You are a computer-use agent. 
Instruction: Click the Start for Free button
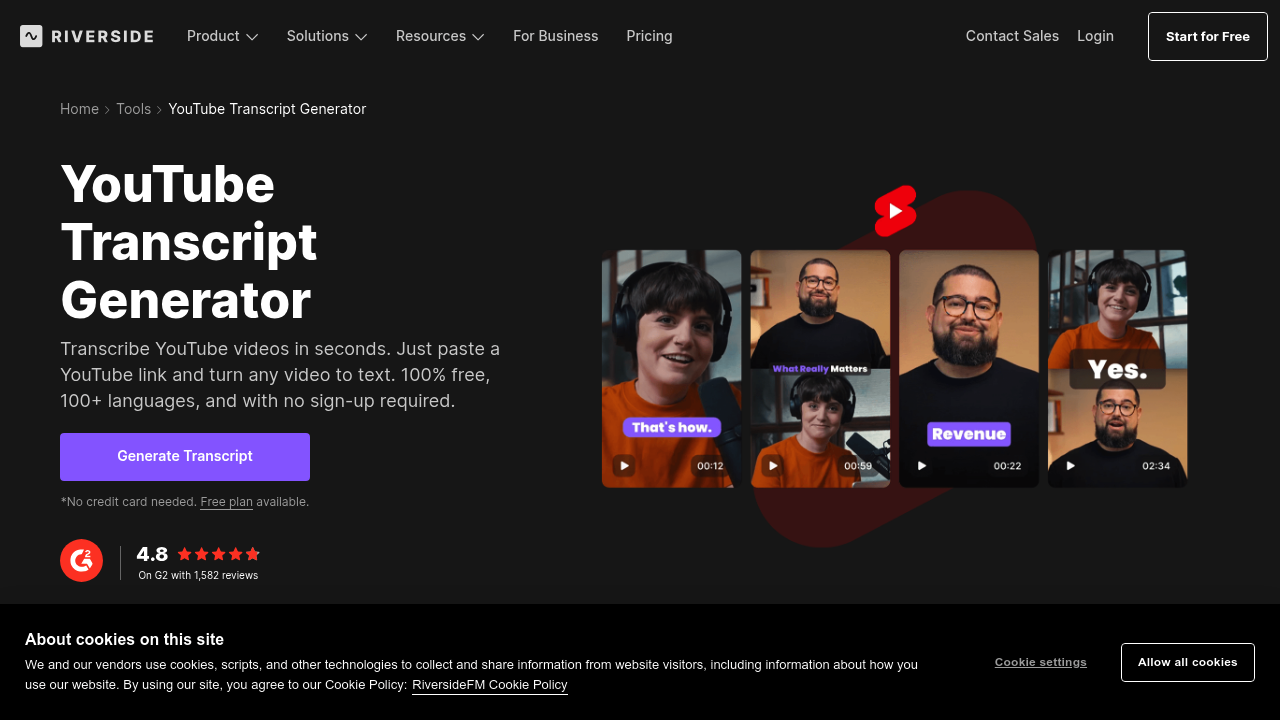pyautogui.click(x=1207, y=37)
